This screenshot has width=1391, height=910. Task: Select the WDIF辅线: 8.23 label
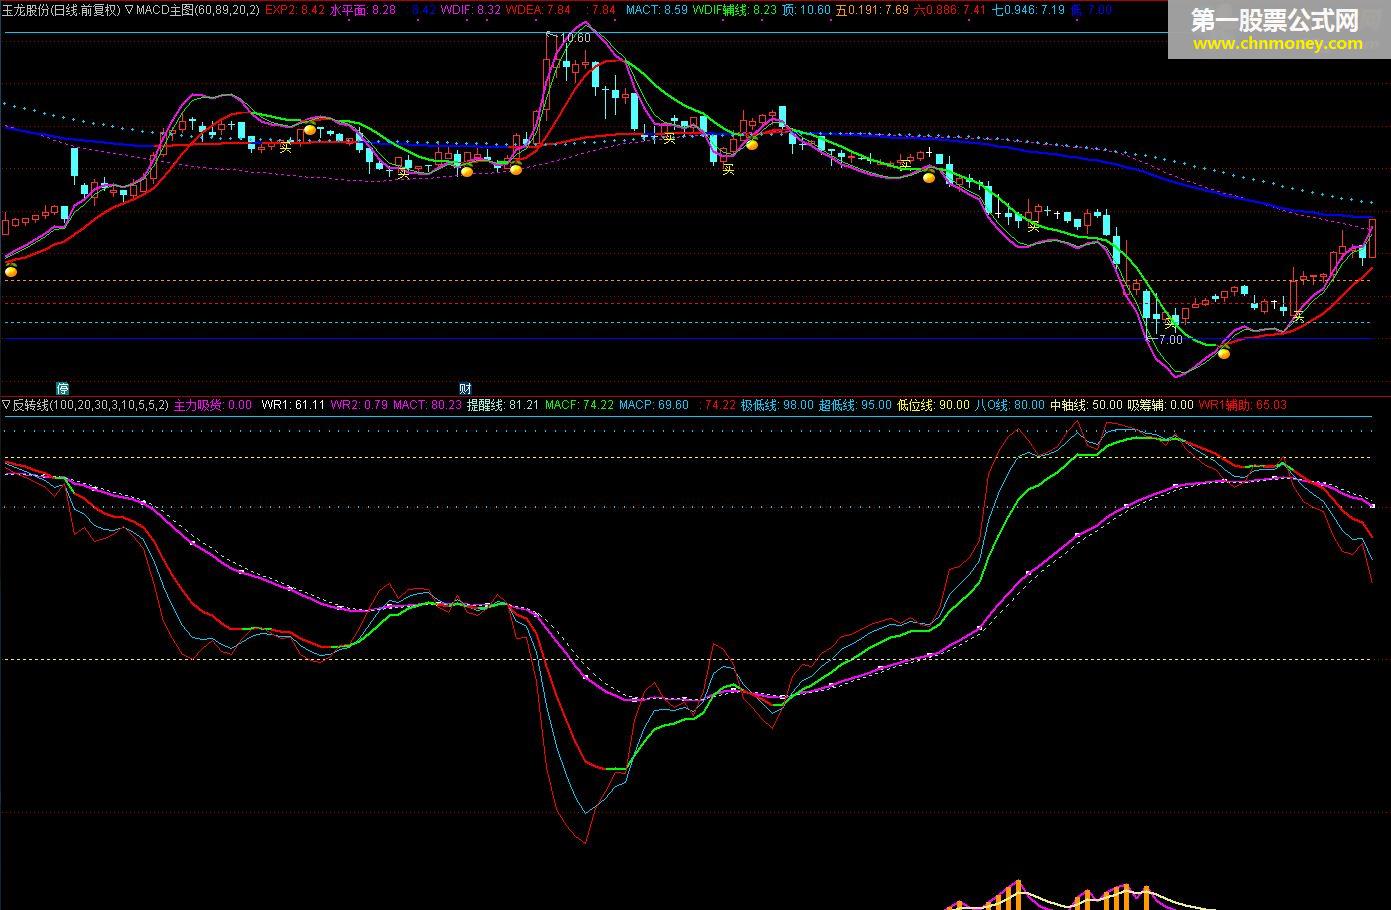pyautogui.click(x=734, y=9)
